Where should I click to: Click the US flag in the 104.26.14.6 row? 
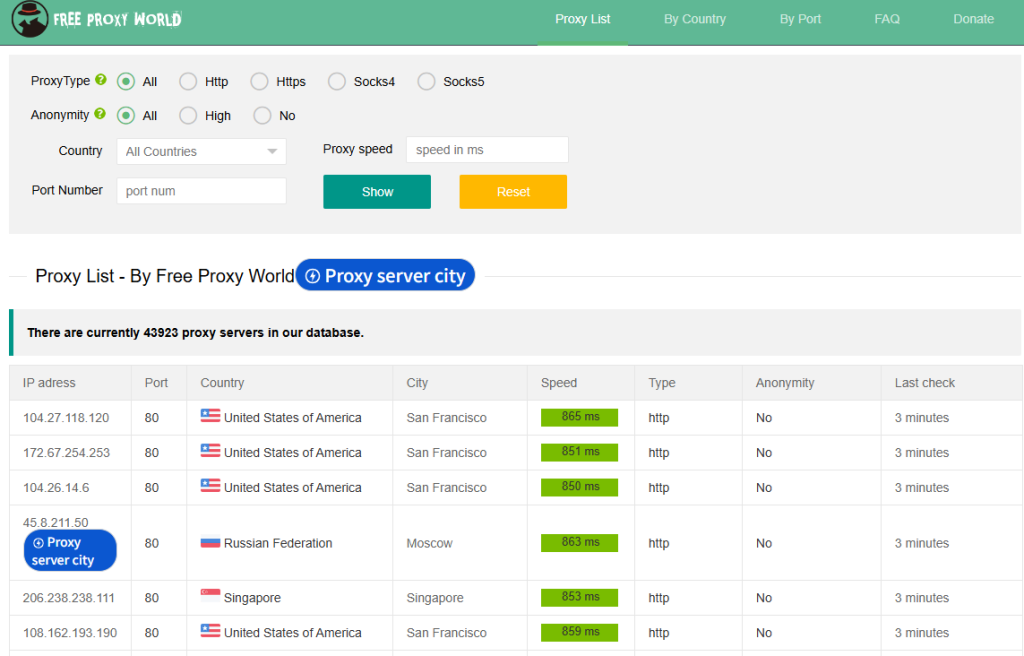pyautogui.click(x=210, y=485)
